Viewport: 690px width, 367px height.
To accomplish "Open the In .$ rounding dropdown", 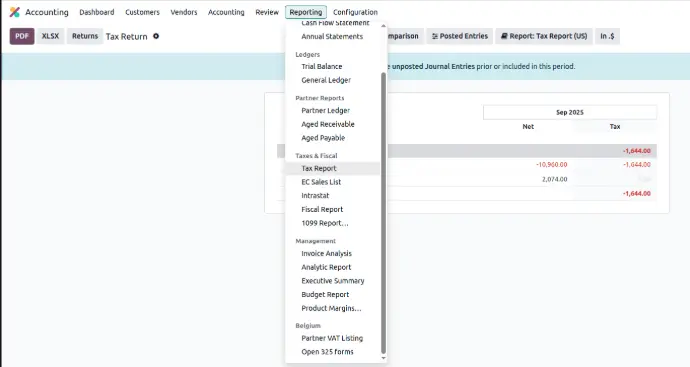I will (607, 36).
